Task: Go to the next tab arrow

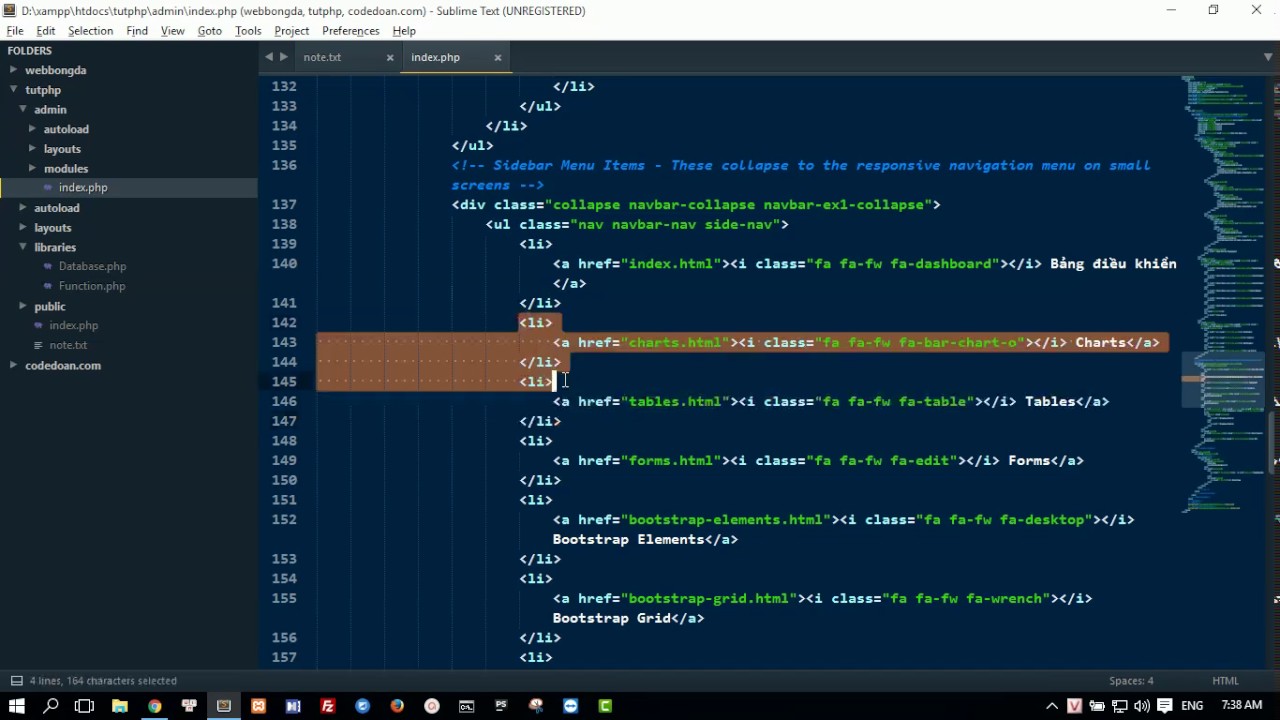Action: pyautogui.click(x=284, y=57)
